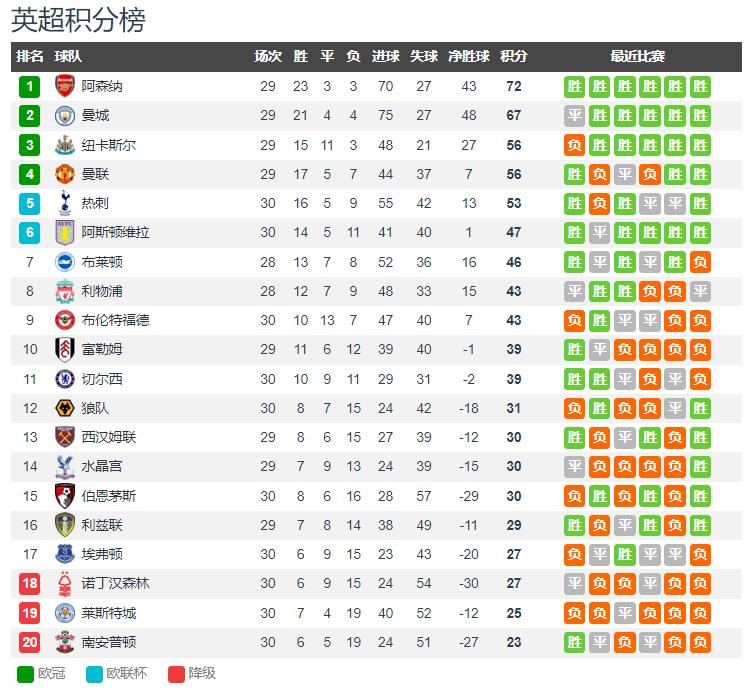750x695 pixels.
Task: Click Everton's blue crest icon
Action: (65, 554)
